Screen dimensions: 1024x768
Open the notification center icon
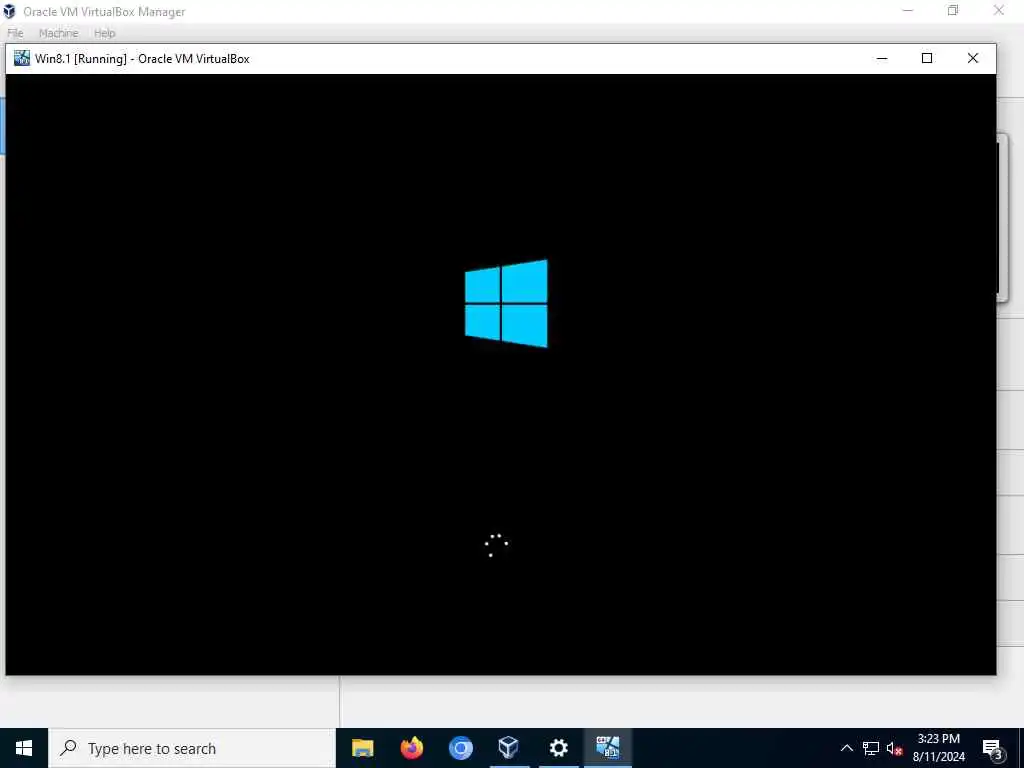[992, 748]
